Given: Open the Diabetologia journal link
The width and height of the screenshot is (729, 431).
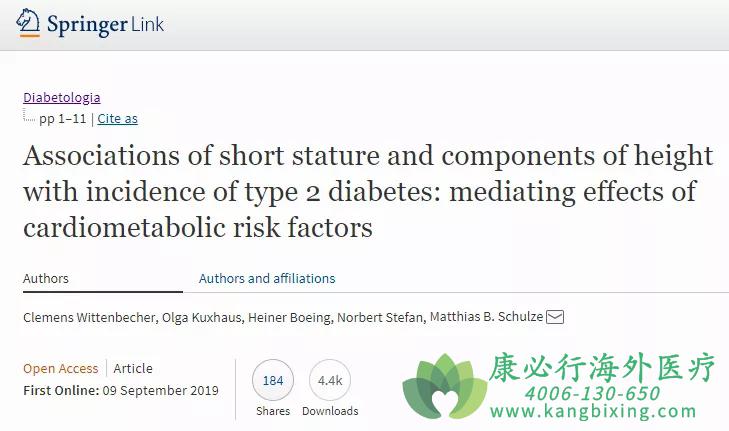Looking at the screenshot, I should [62, 98].
